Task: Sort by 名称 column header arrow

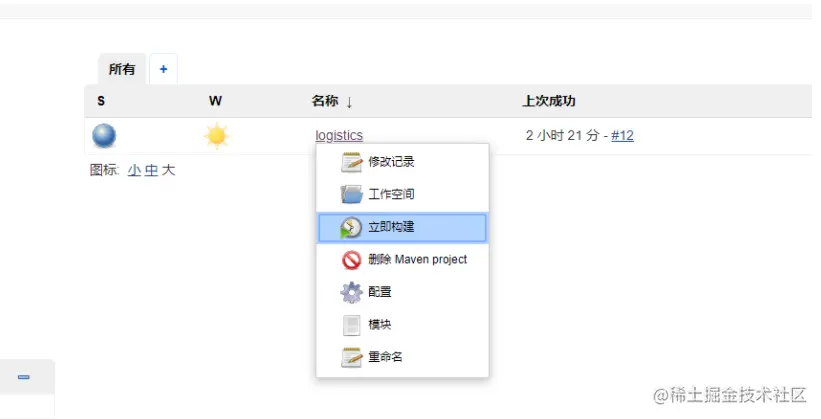Action: [x=349, y=101]
